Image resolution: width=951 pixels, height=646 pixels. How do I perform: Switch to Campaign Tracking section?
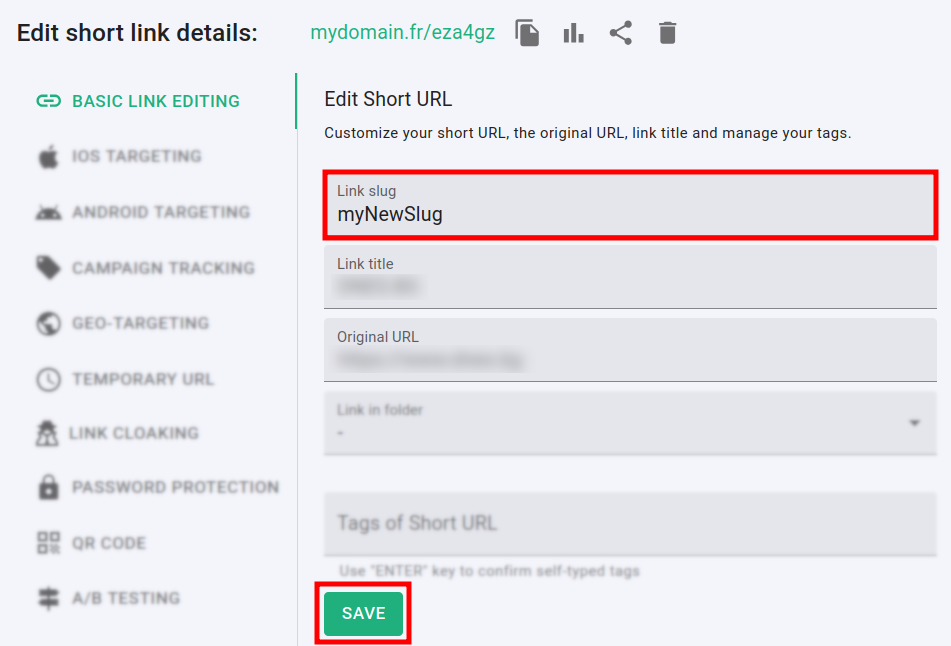click(163, 268)
